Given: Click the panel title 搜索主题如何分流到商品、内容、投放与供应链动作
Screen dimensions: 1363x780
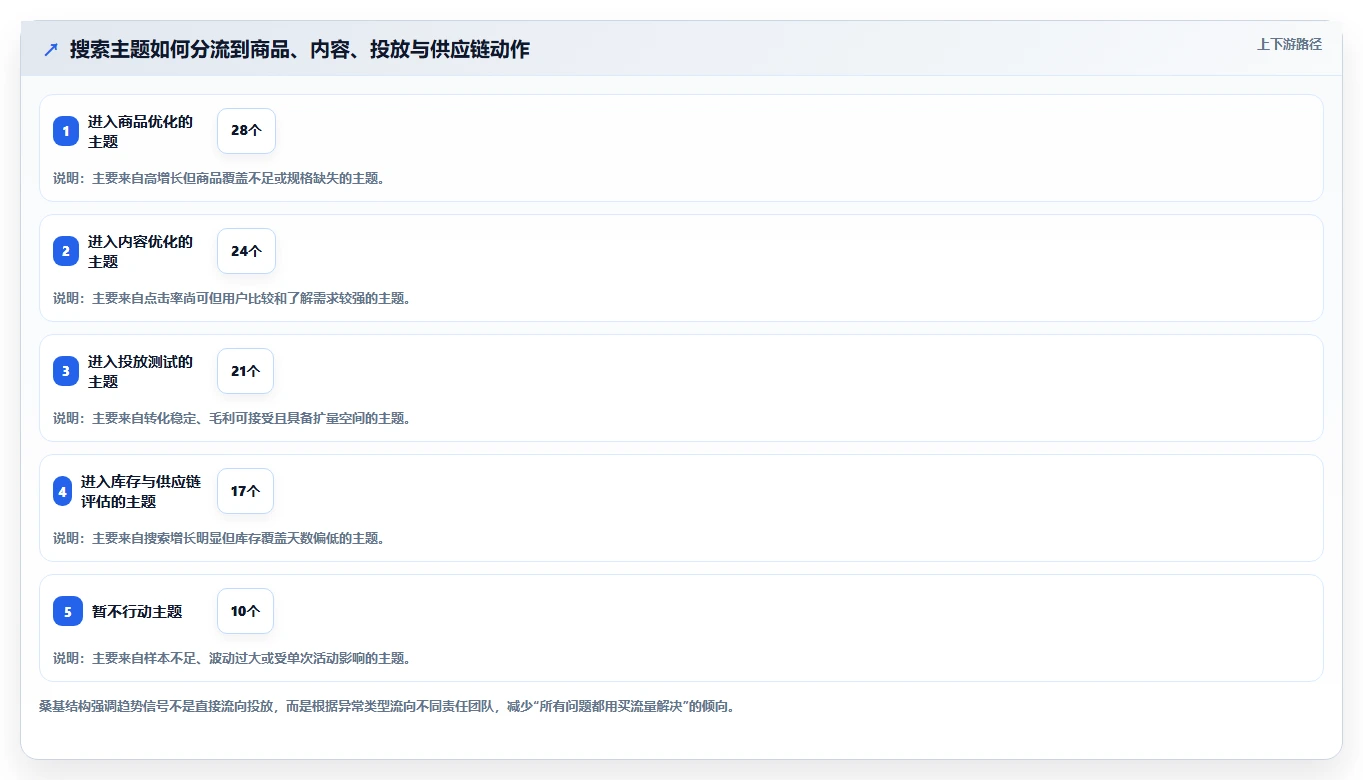Looking at the screenshot, I should click(299, 49).
